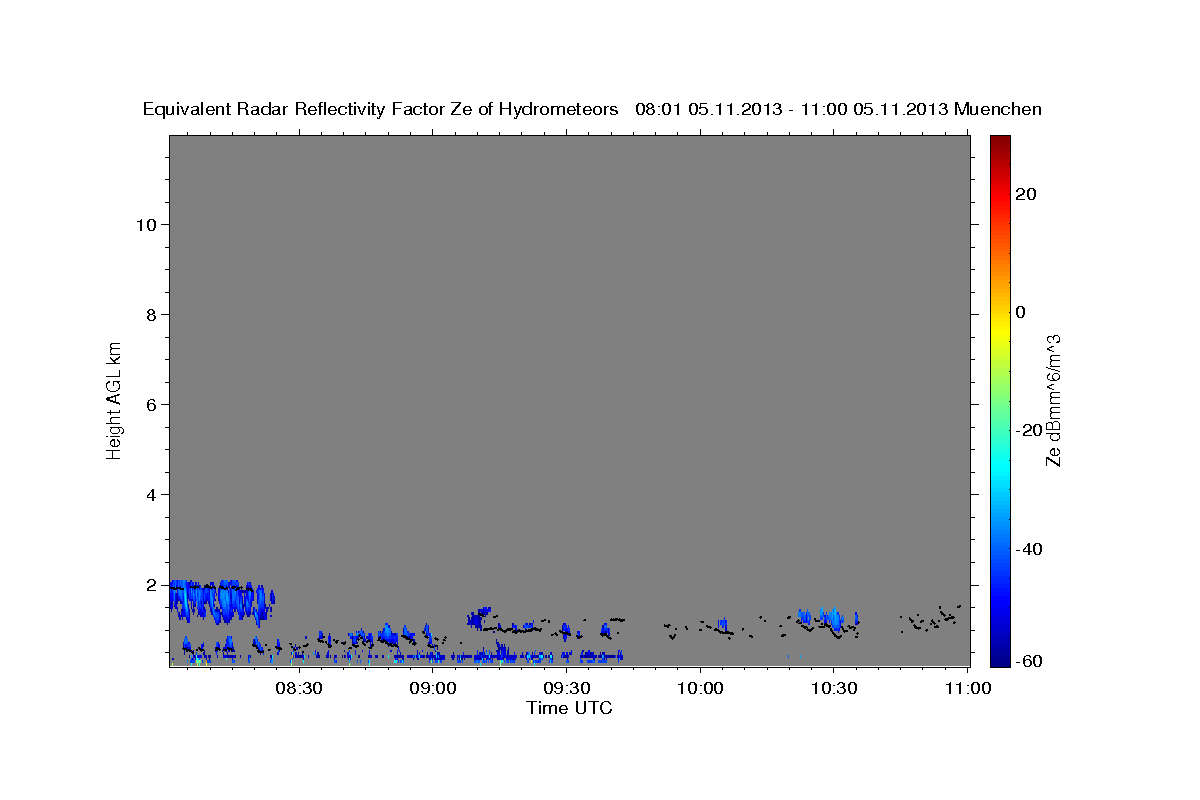Click the colorbar value -60

(1029, 661)
